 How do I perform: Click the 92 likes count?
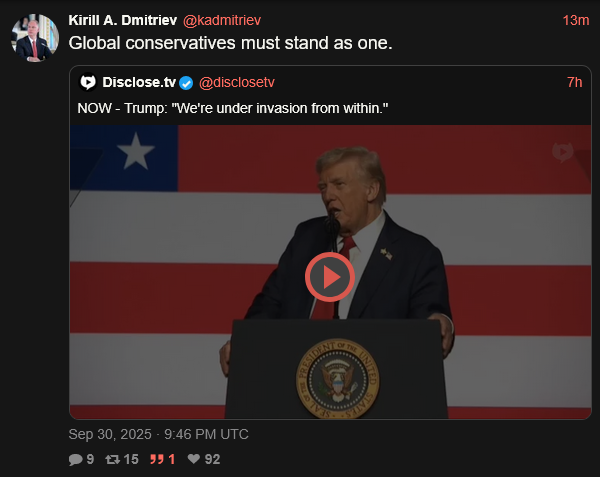212,459
